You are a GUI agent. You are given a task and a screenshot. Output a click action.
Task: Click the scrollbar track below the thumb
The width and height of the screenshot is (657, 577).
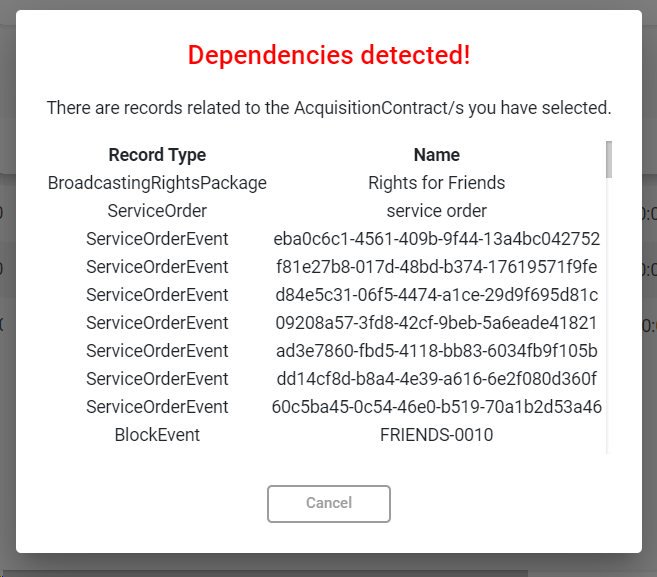pyautogui.click(x=608, y=320)
